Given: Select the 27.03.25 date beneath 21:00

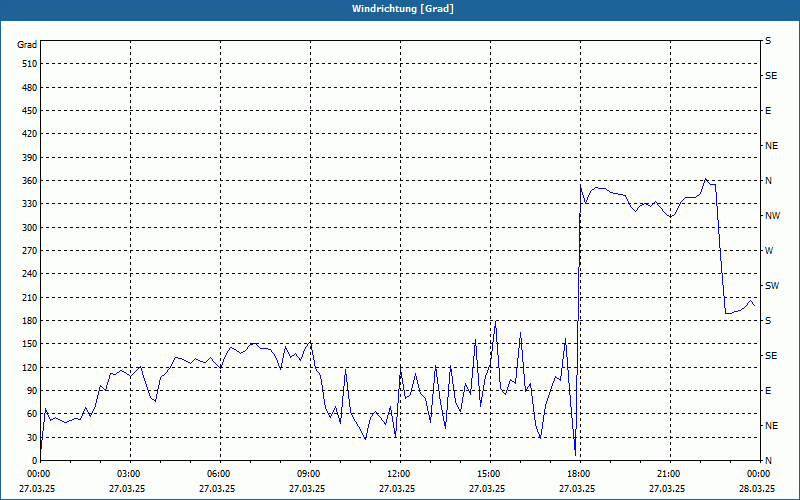Looking at the screenshot, I should click(667, 488).
